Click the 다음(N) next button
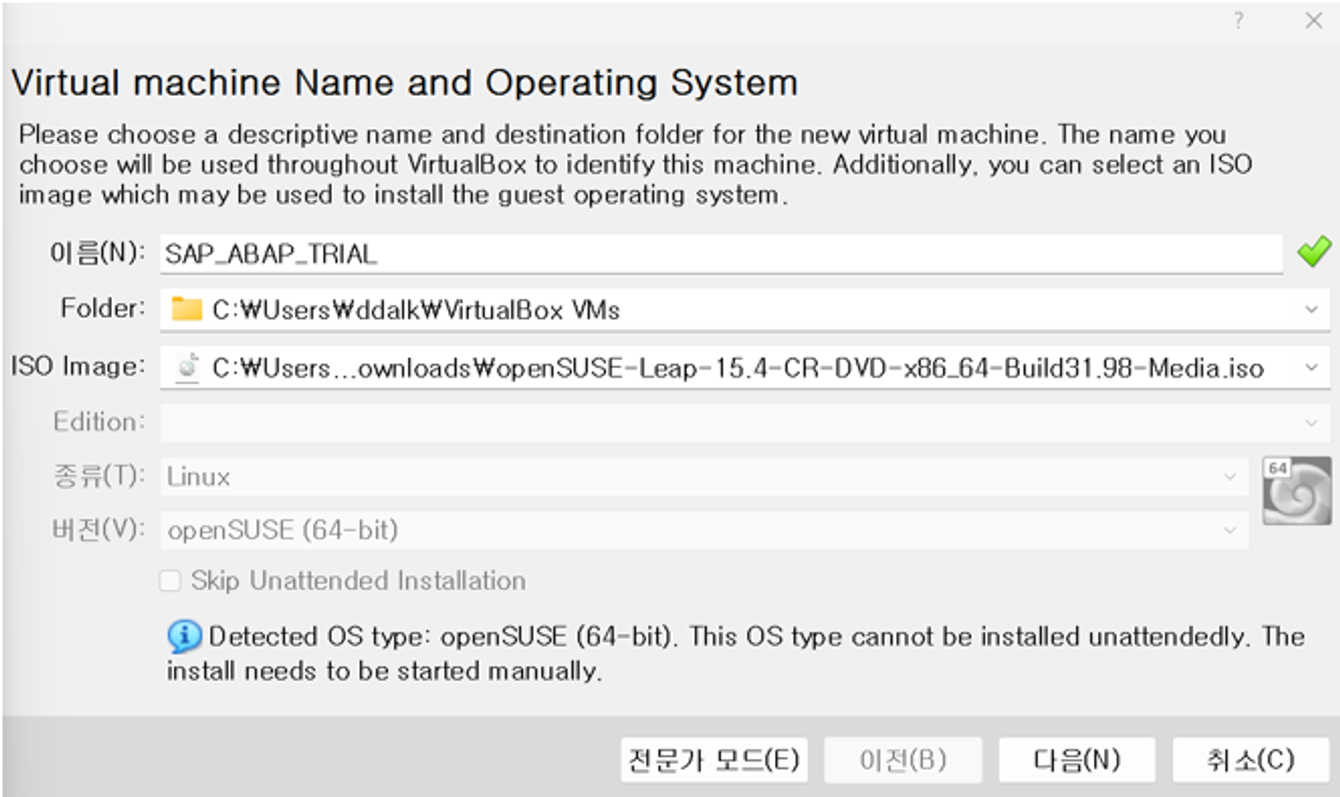 click(x=1077, y=760)
